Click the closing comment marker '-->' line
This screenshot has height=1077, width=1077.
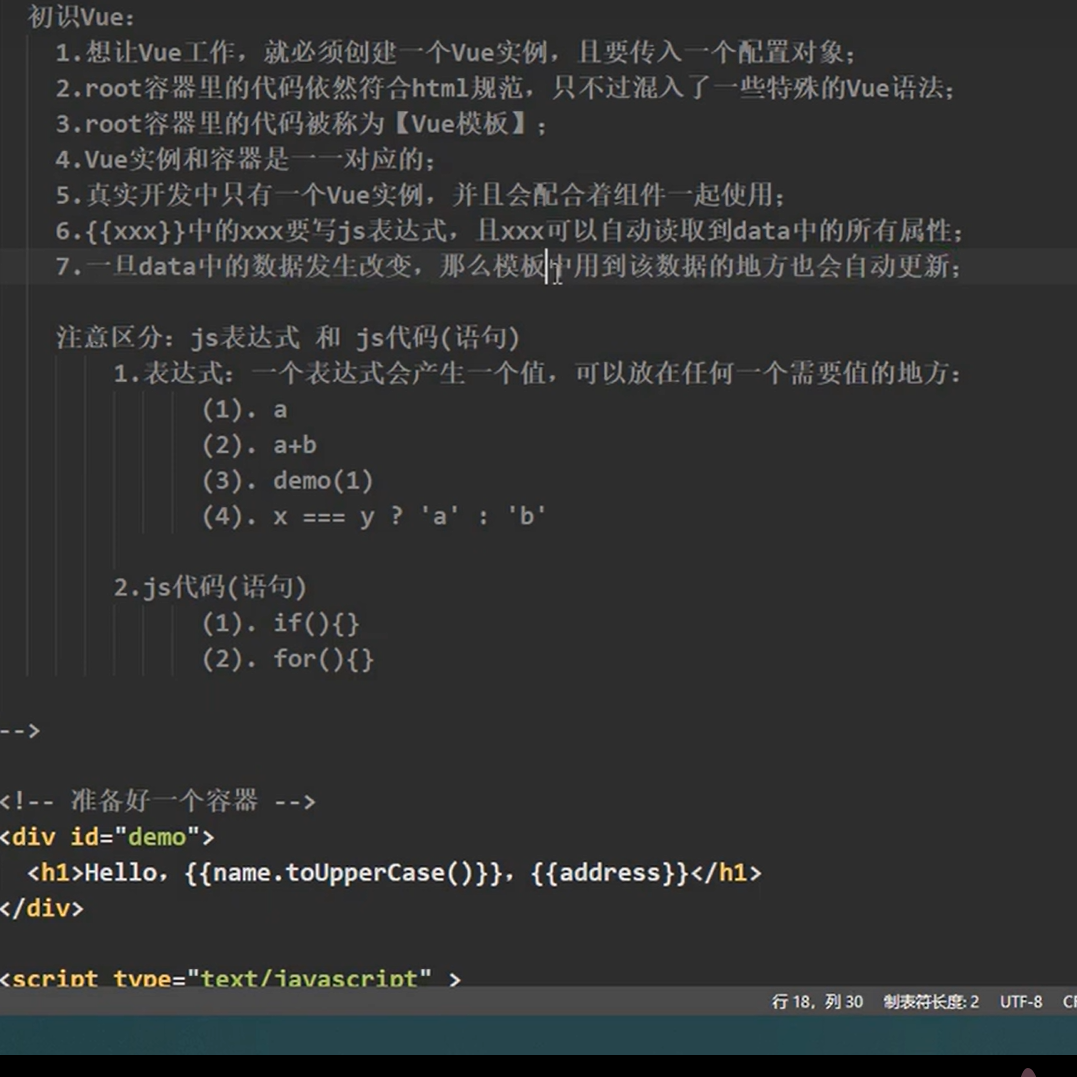coord(20,730)
